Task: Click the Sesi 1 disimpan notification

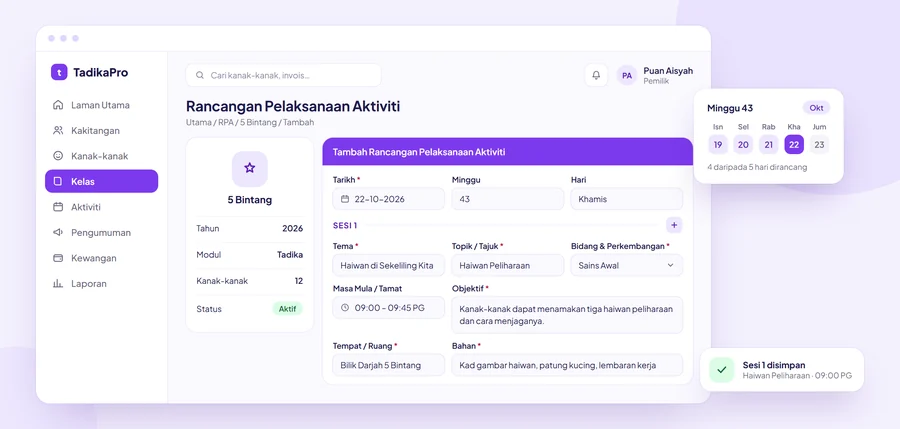Action: [782, 370]
